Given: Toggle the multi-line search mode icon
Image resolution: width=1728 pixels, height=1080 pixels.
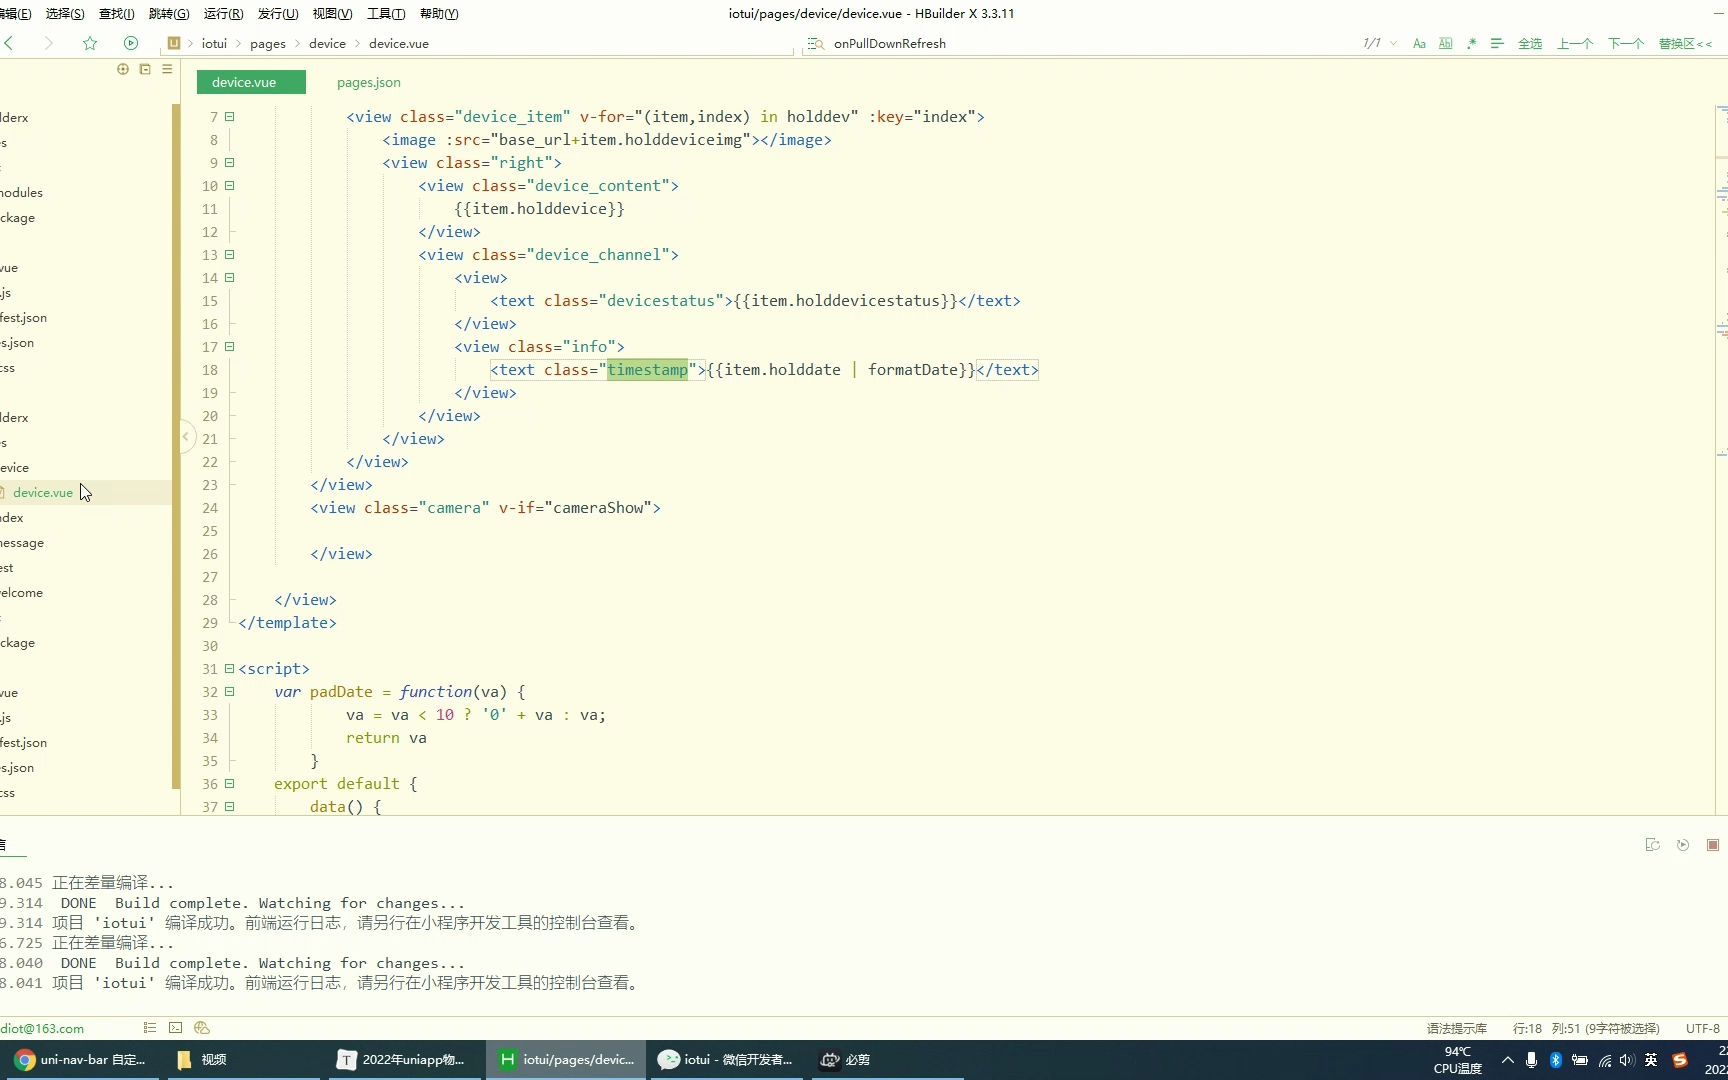Looking at the screenshot, I should click(x=1497, y=43).
